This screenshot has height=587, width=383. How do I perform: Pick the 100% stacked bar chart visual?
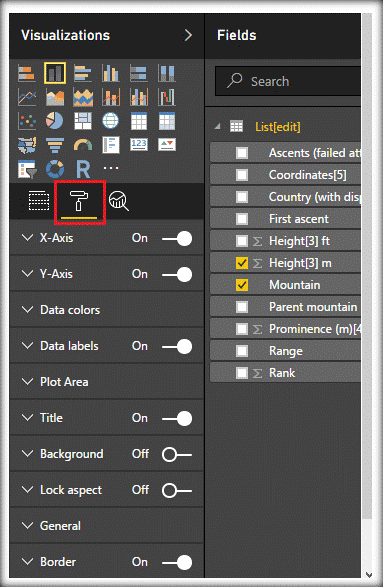click(x=139, y=73)
